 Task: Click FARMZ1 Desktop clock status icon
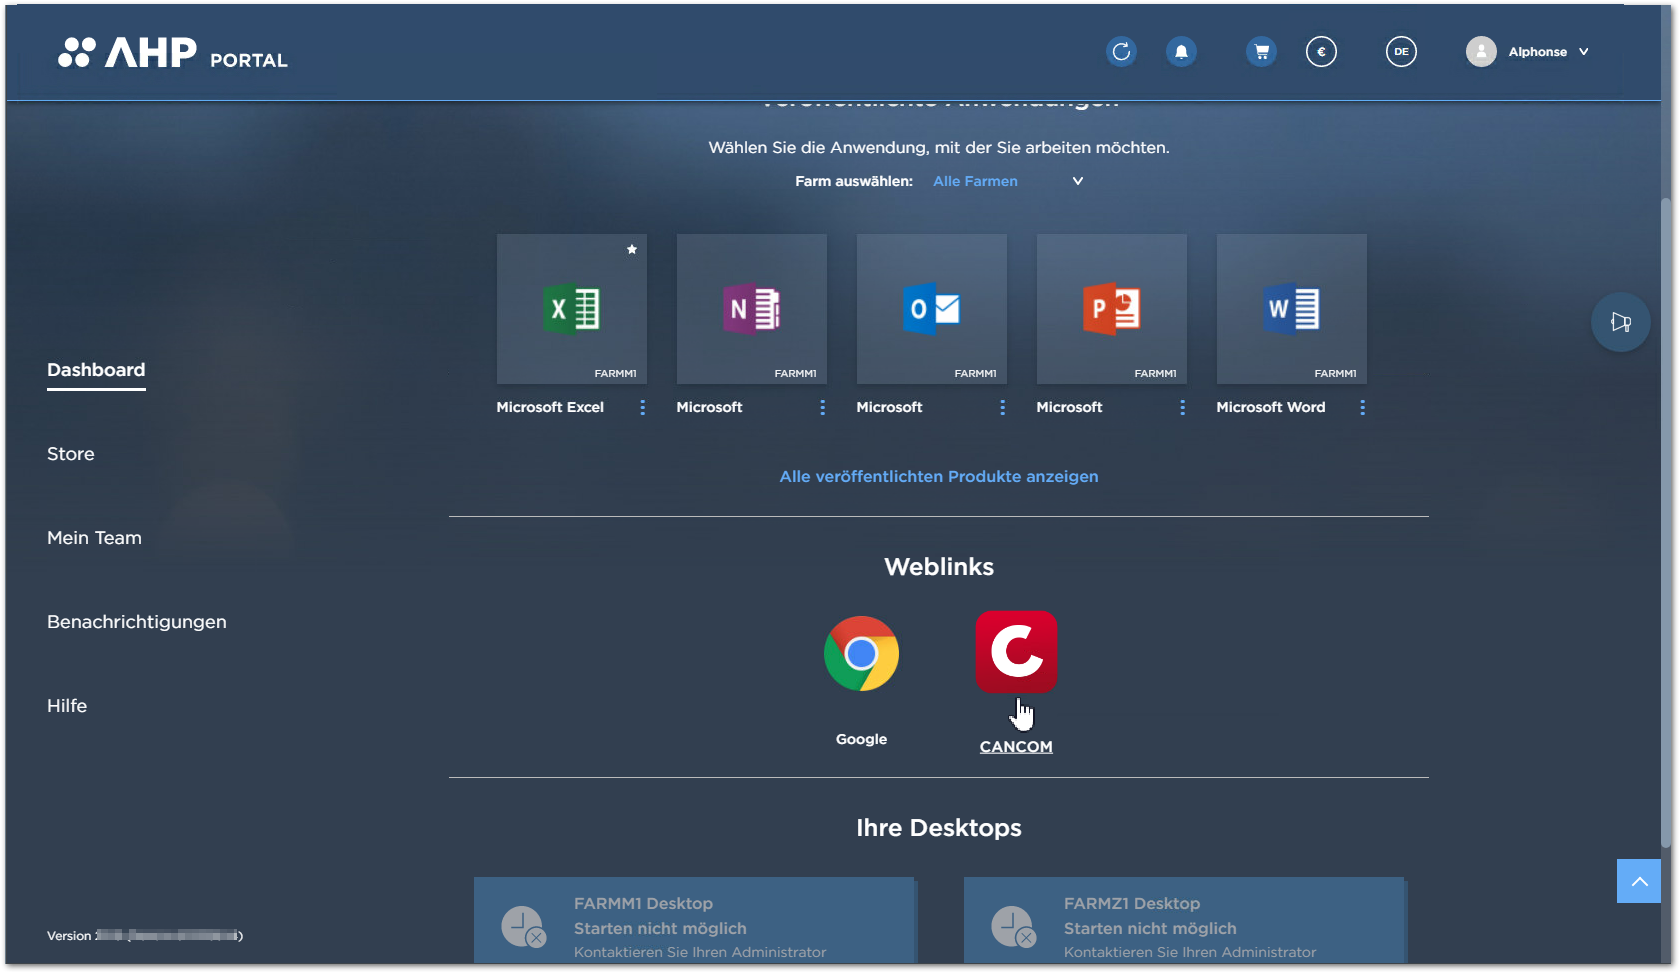coord(1013,926)
